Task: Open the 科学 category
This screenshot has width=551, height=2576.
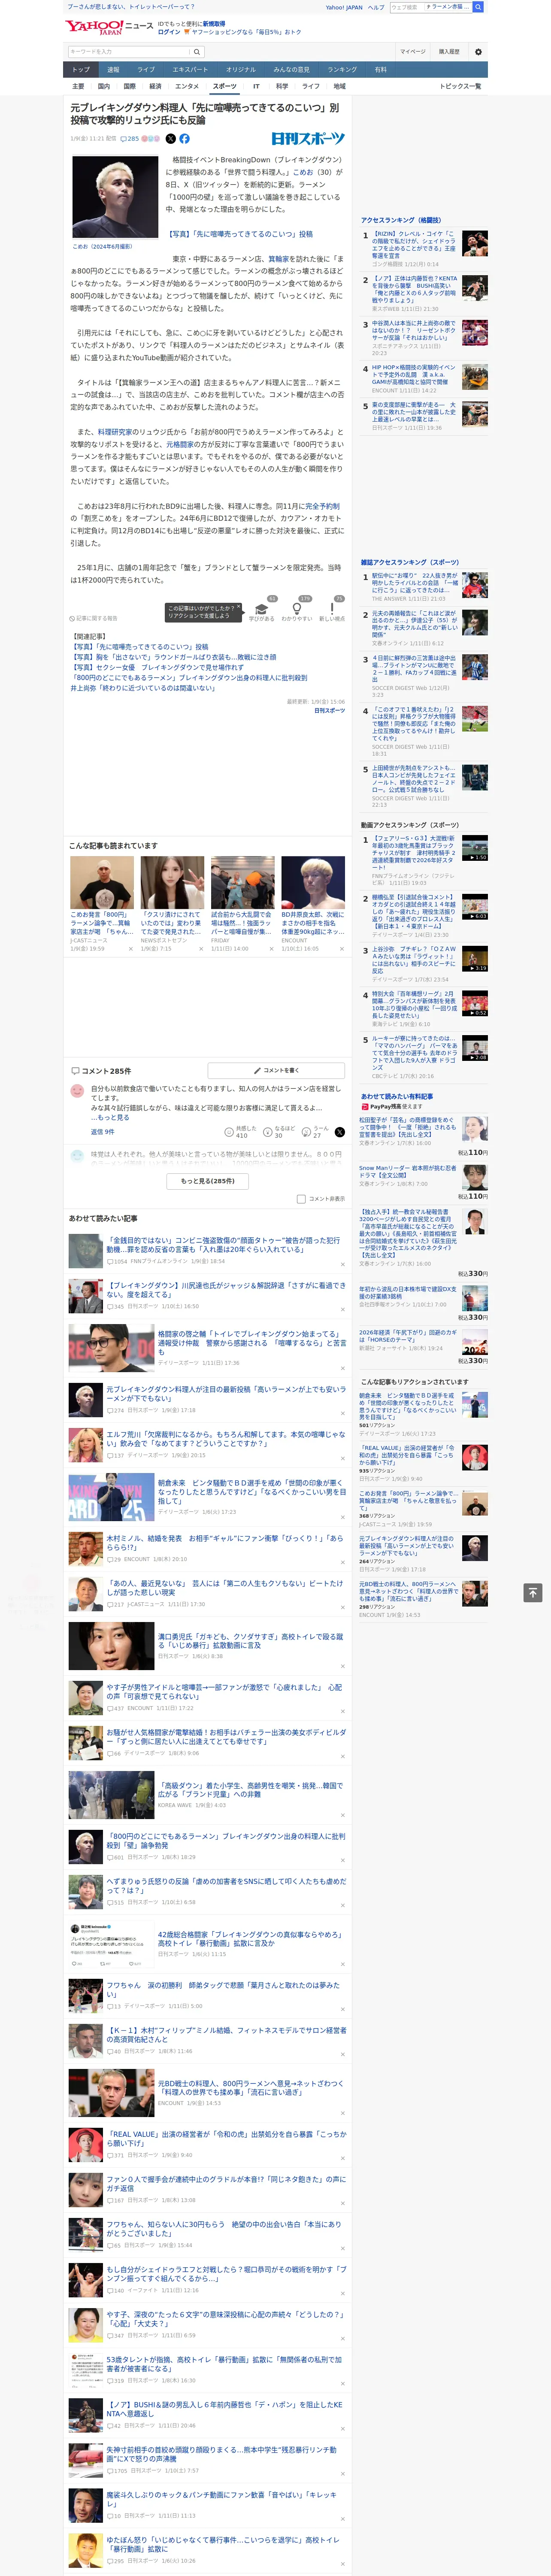Action: [282, 87]
